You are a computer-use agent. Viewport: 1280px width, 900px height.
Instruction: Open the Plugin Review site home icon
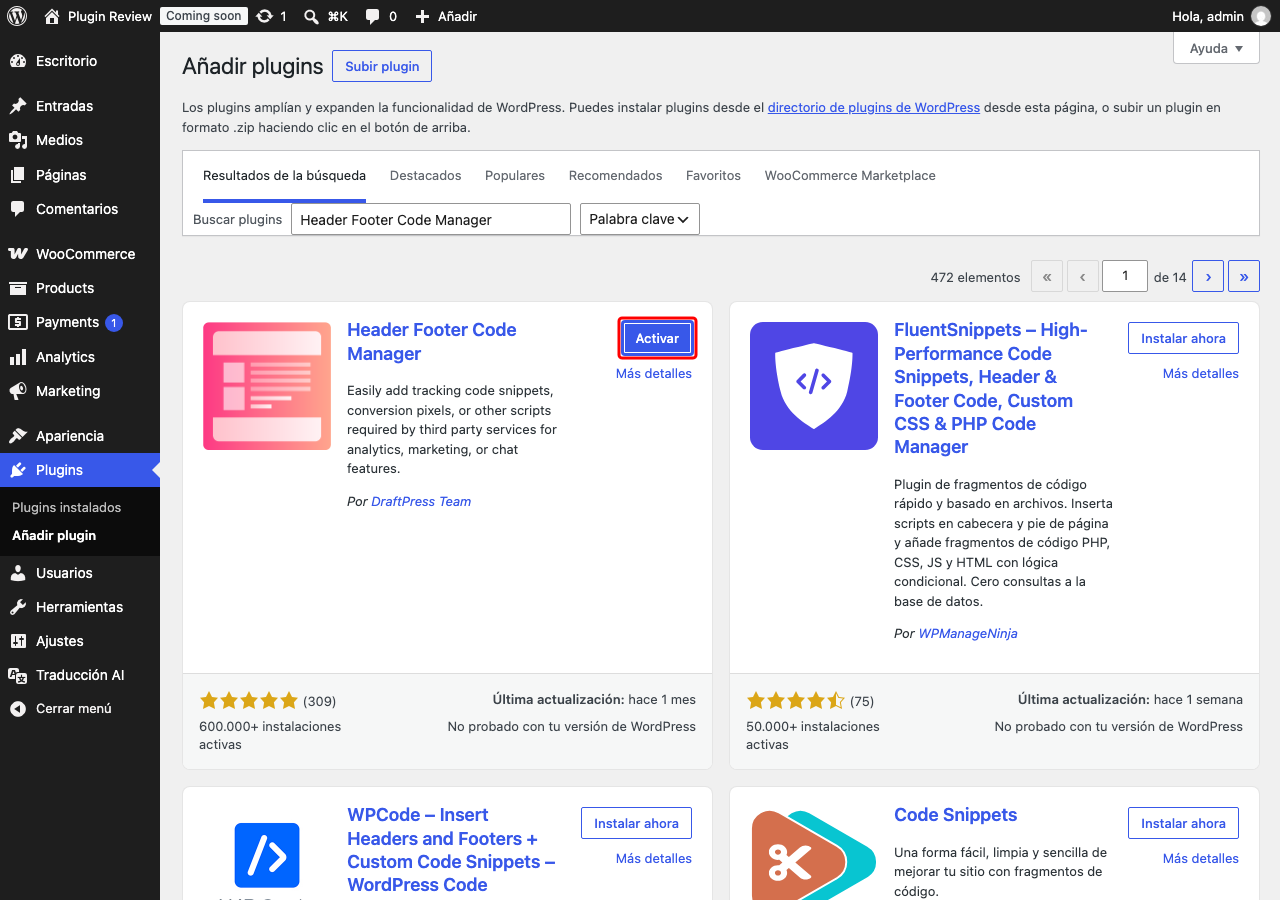coord(52,16)
